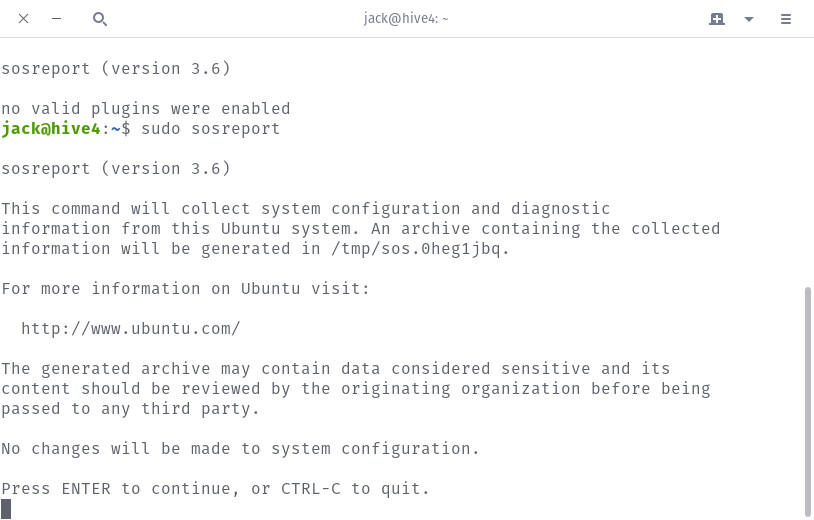
Task: Open the hamburger menu
Action: (785, 19)
